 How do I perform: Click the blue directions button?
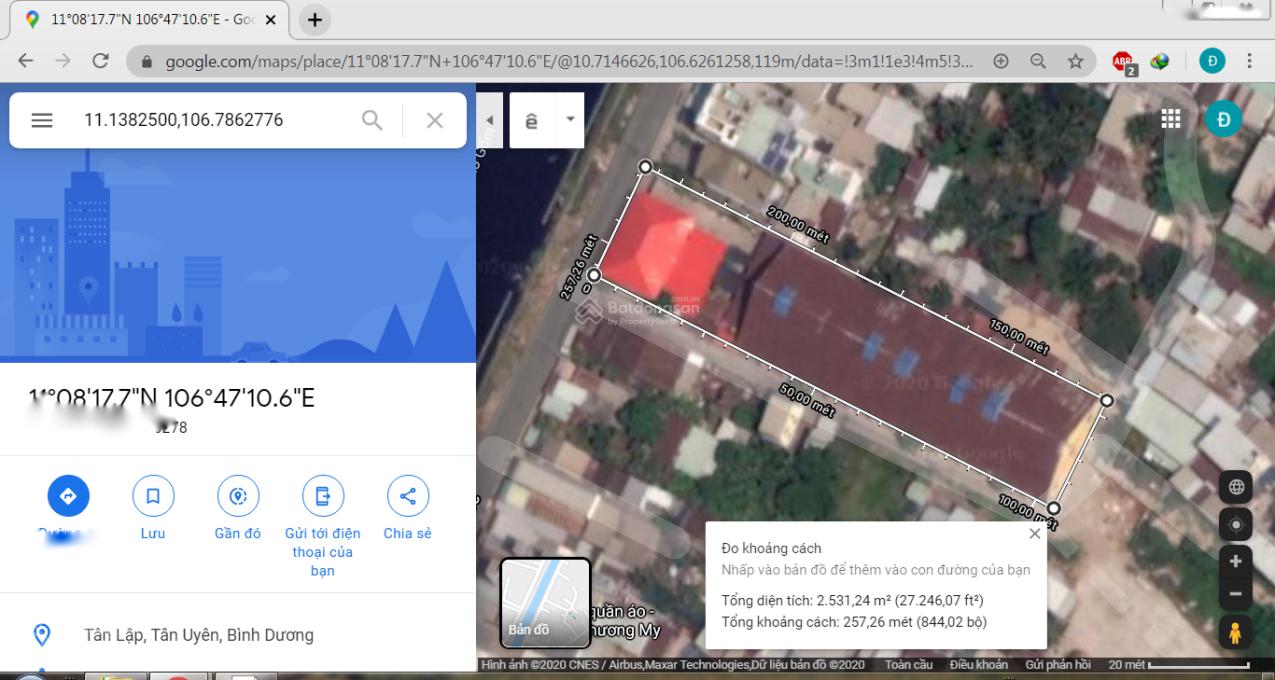tap(68, 496)
